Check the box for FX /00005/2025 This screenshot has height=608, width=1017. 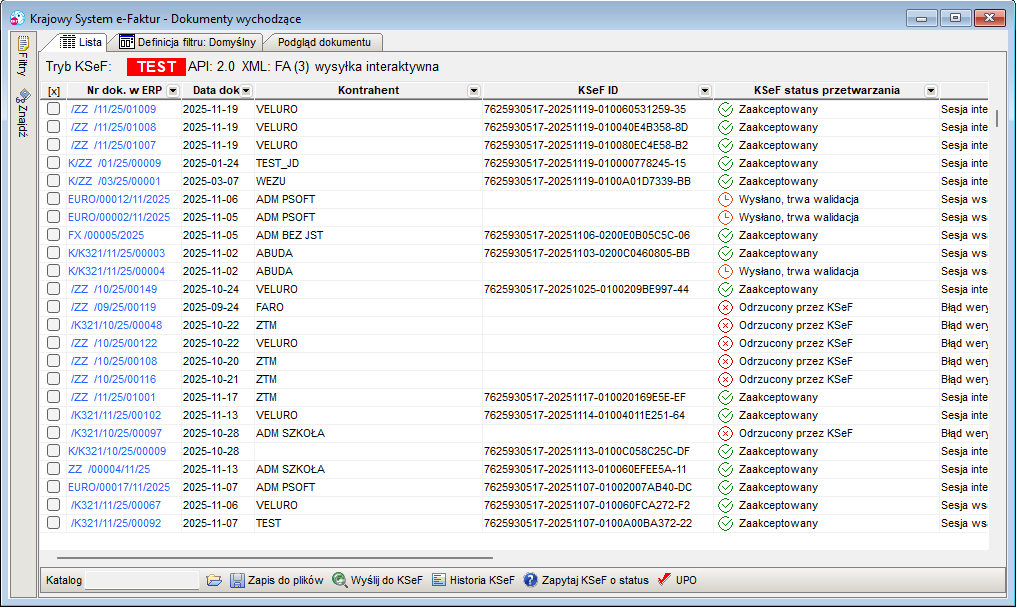coord(53,235)
